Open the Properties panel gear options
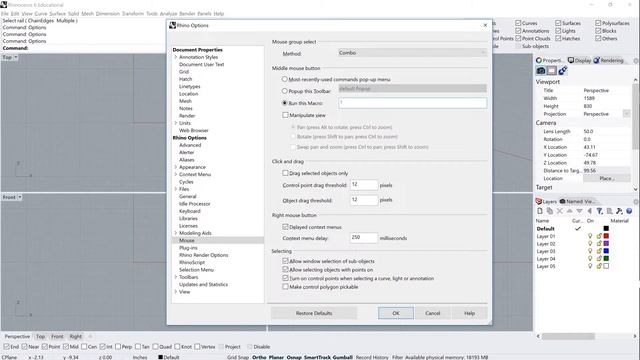This screenshot has height=360, width=640. coord(636,60)
